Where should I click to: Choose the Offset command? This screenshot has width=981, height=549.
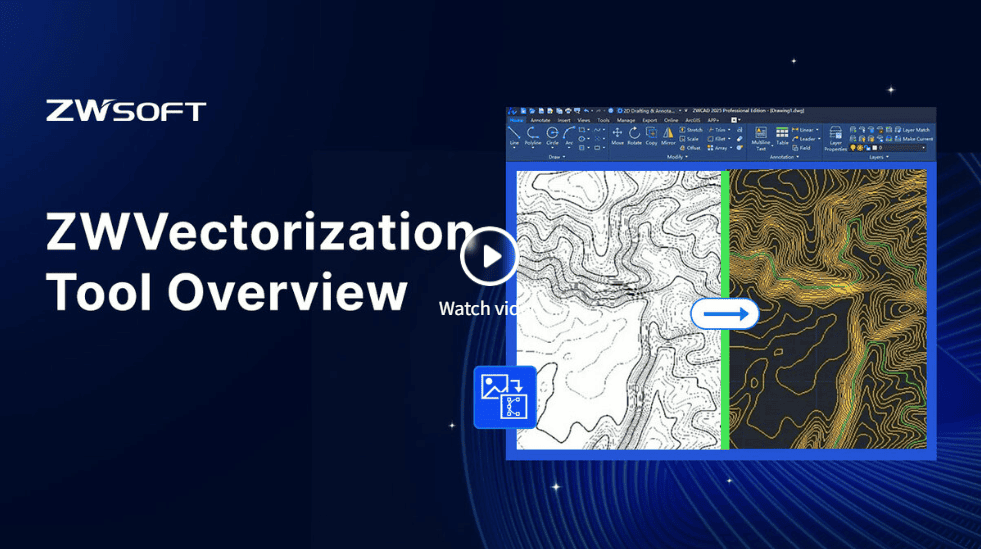click(691, 148)
